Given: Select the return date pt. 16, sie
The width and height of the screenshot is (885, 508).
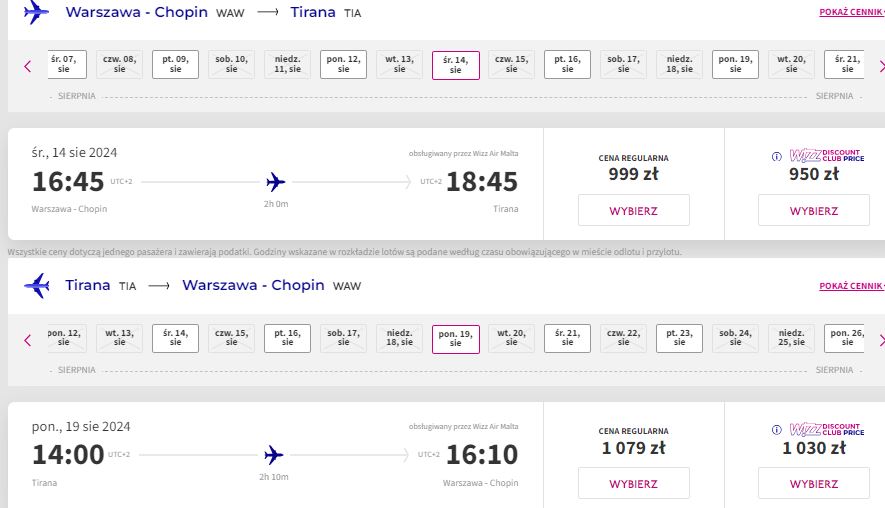Looking at the screenshot, I should (x=287, y=338).
